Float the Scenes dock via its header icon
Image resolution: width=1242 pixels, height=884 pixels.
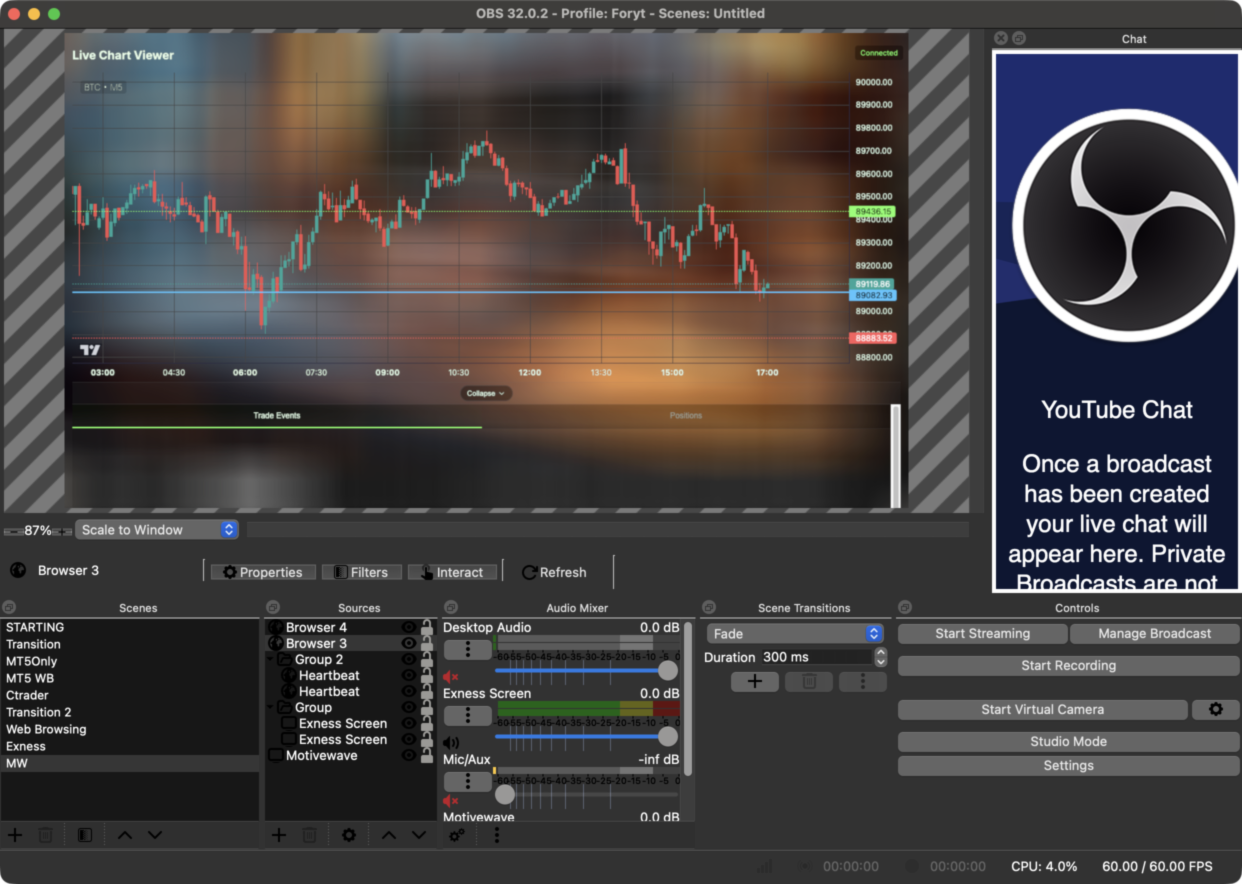pos(8,607)
